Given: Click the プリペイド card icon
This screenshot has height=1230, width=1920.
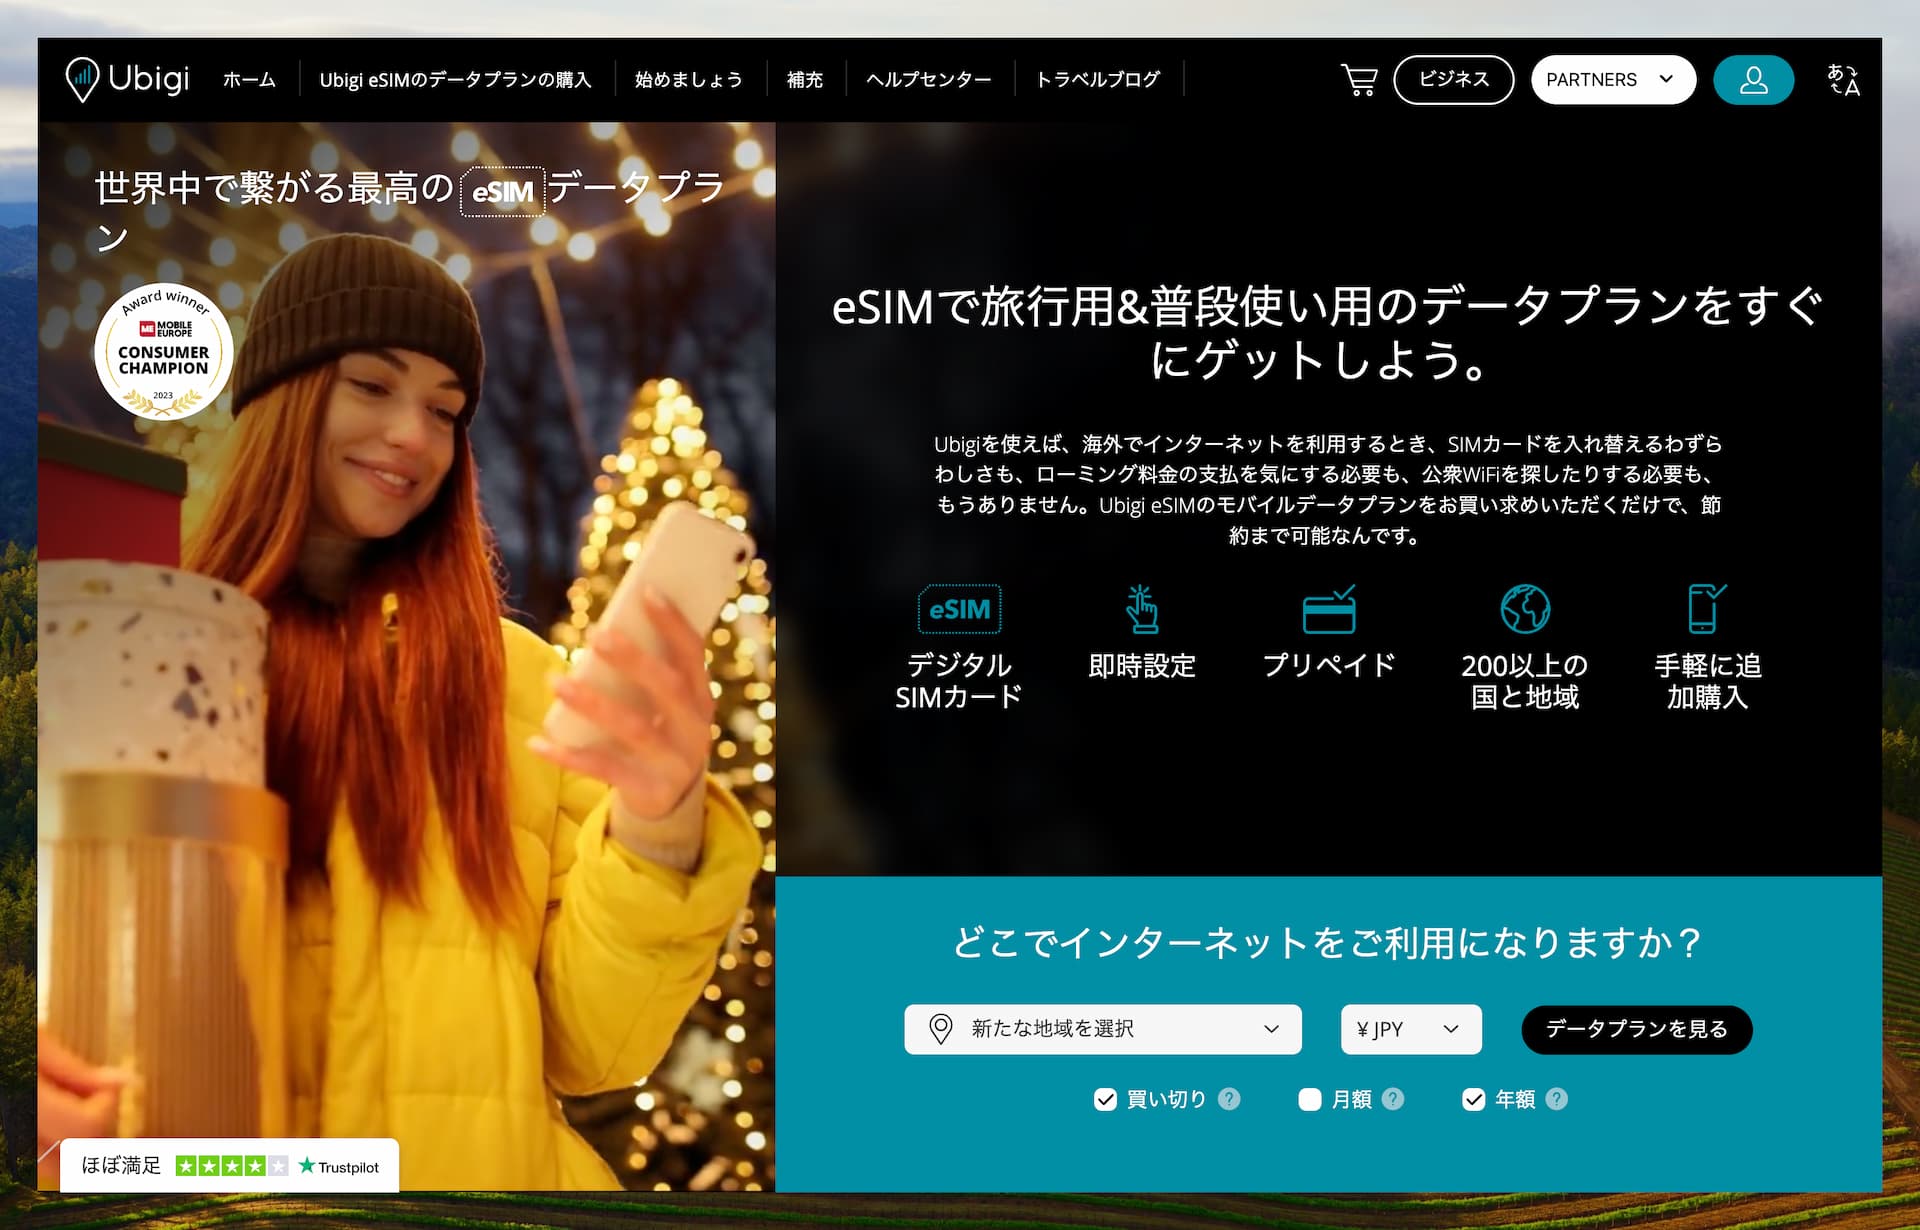Looking at the screenshot, I should click(x=1329, y=609).
